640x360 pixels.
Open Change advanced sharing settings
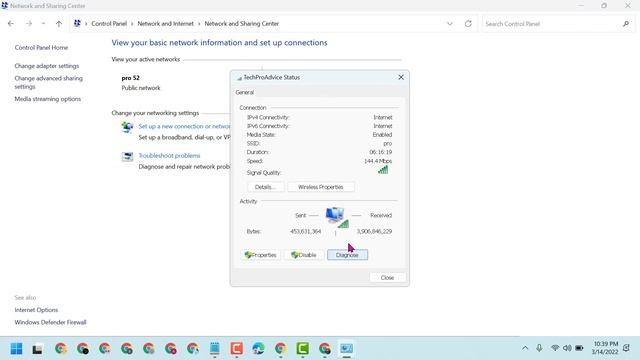(x=49, y=82)
